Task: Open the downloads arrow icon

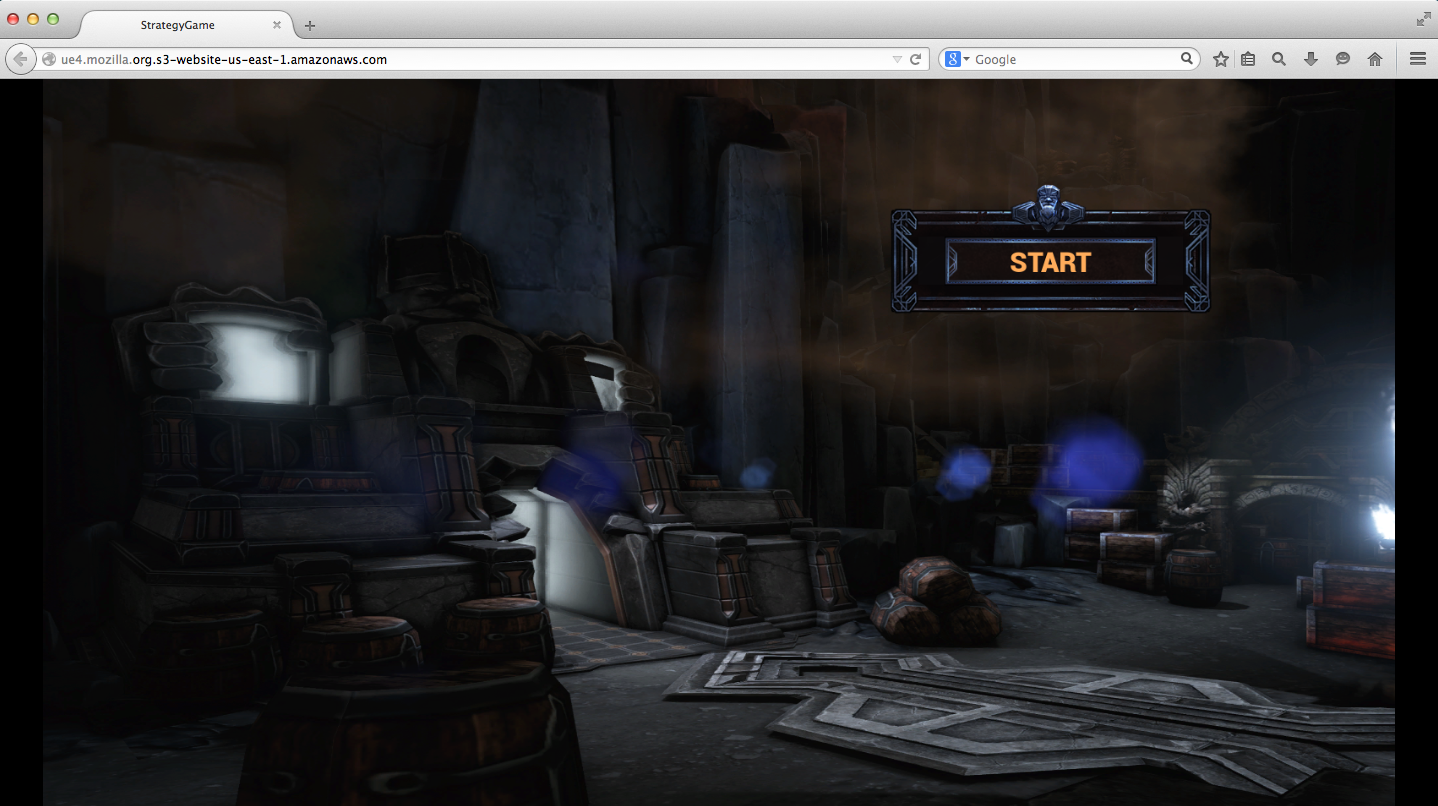Action: (1311, 59)
